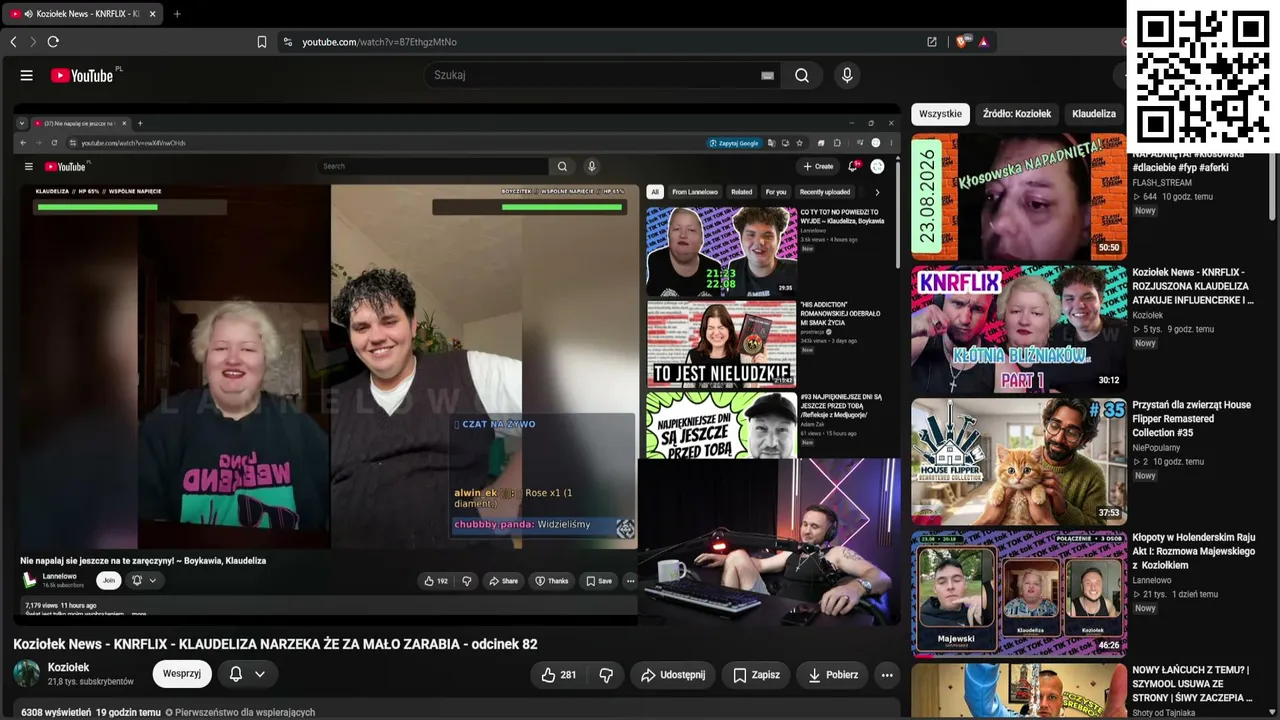Click '5 tys. 9 godz. temu' stats
Screen dimensions: 1280x720
pyautogui.click(x=1172, y=329)
